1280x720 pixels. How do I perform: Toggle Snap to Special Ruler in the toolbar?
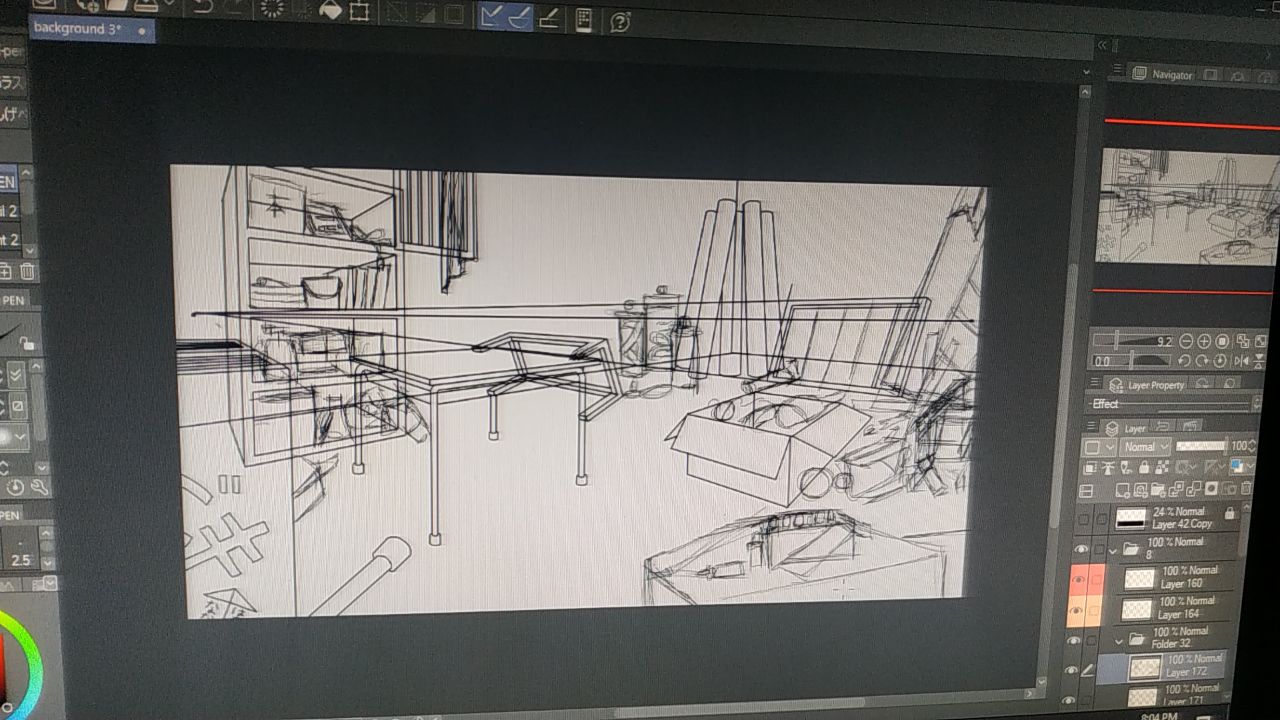pos(520,17)
